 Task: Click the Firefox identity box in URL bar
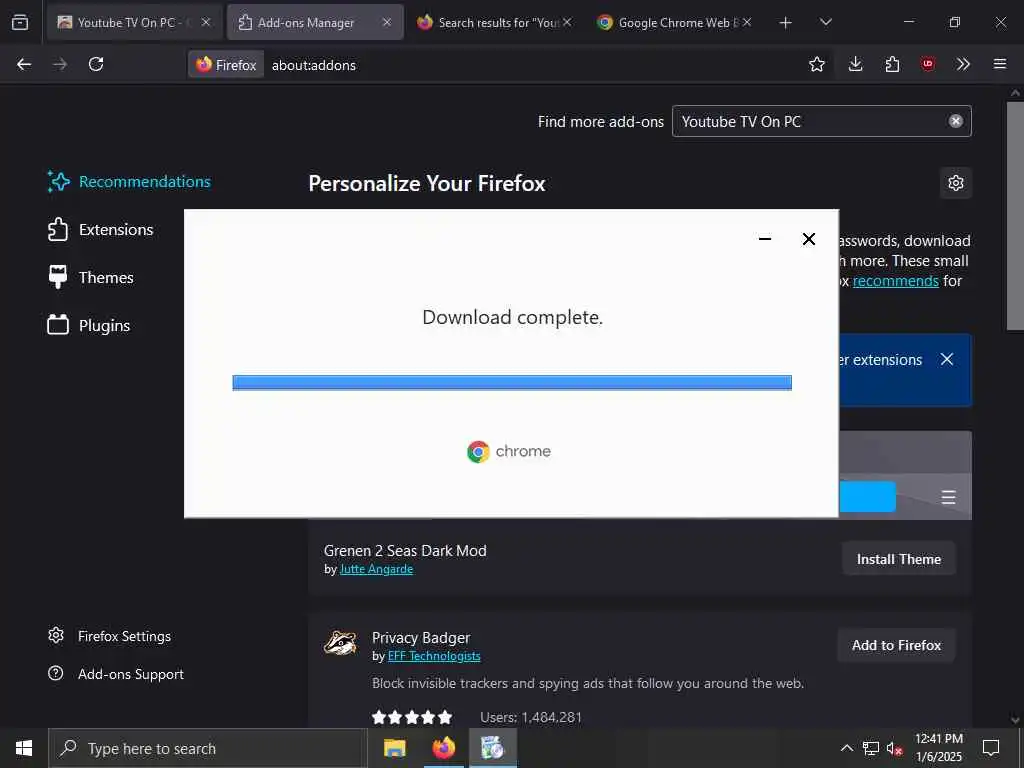(227, 65)
